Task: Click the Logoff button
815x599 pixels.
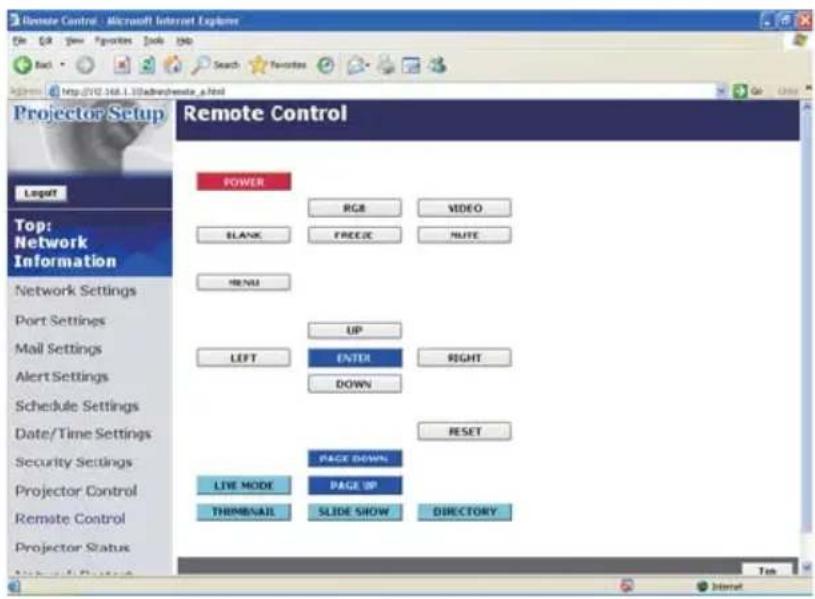Action: pos(41,193)
